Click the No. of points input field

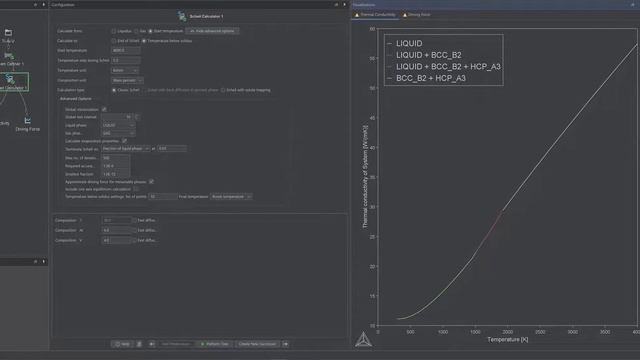162,197
